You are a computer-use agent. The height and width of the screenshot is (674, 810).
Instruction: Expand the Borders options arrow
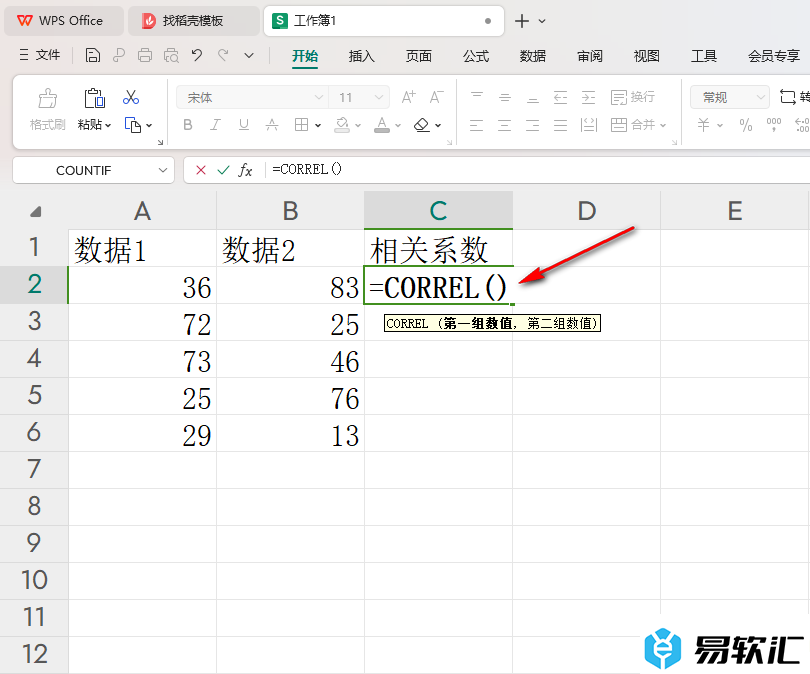[318, 126]
